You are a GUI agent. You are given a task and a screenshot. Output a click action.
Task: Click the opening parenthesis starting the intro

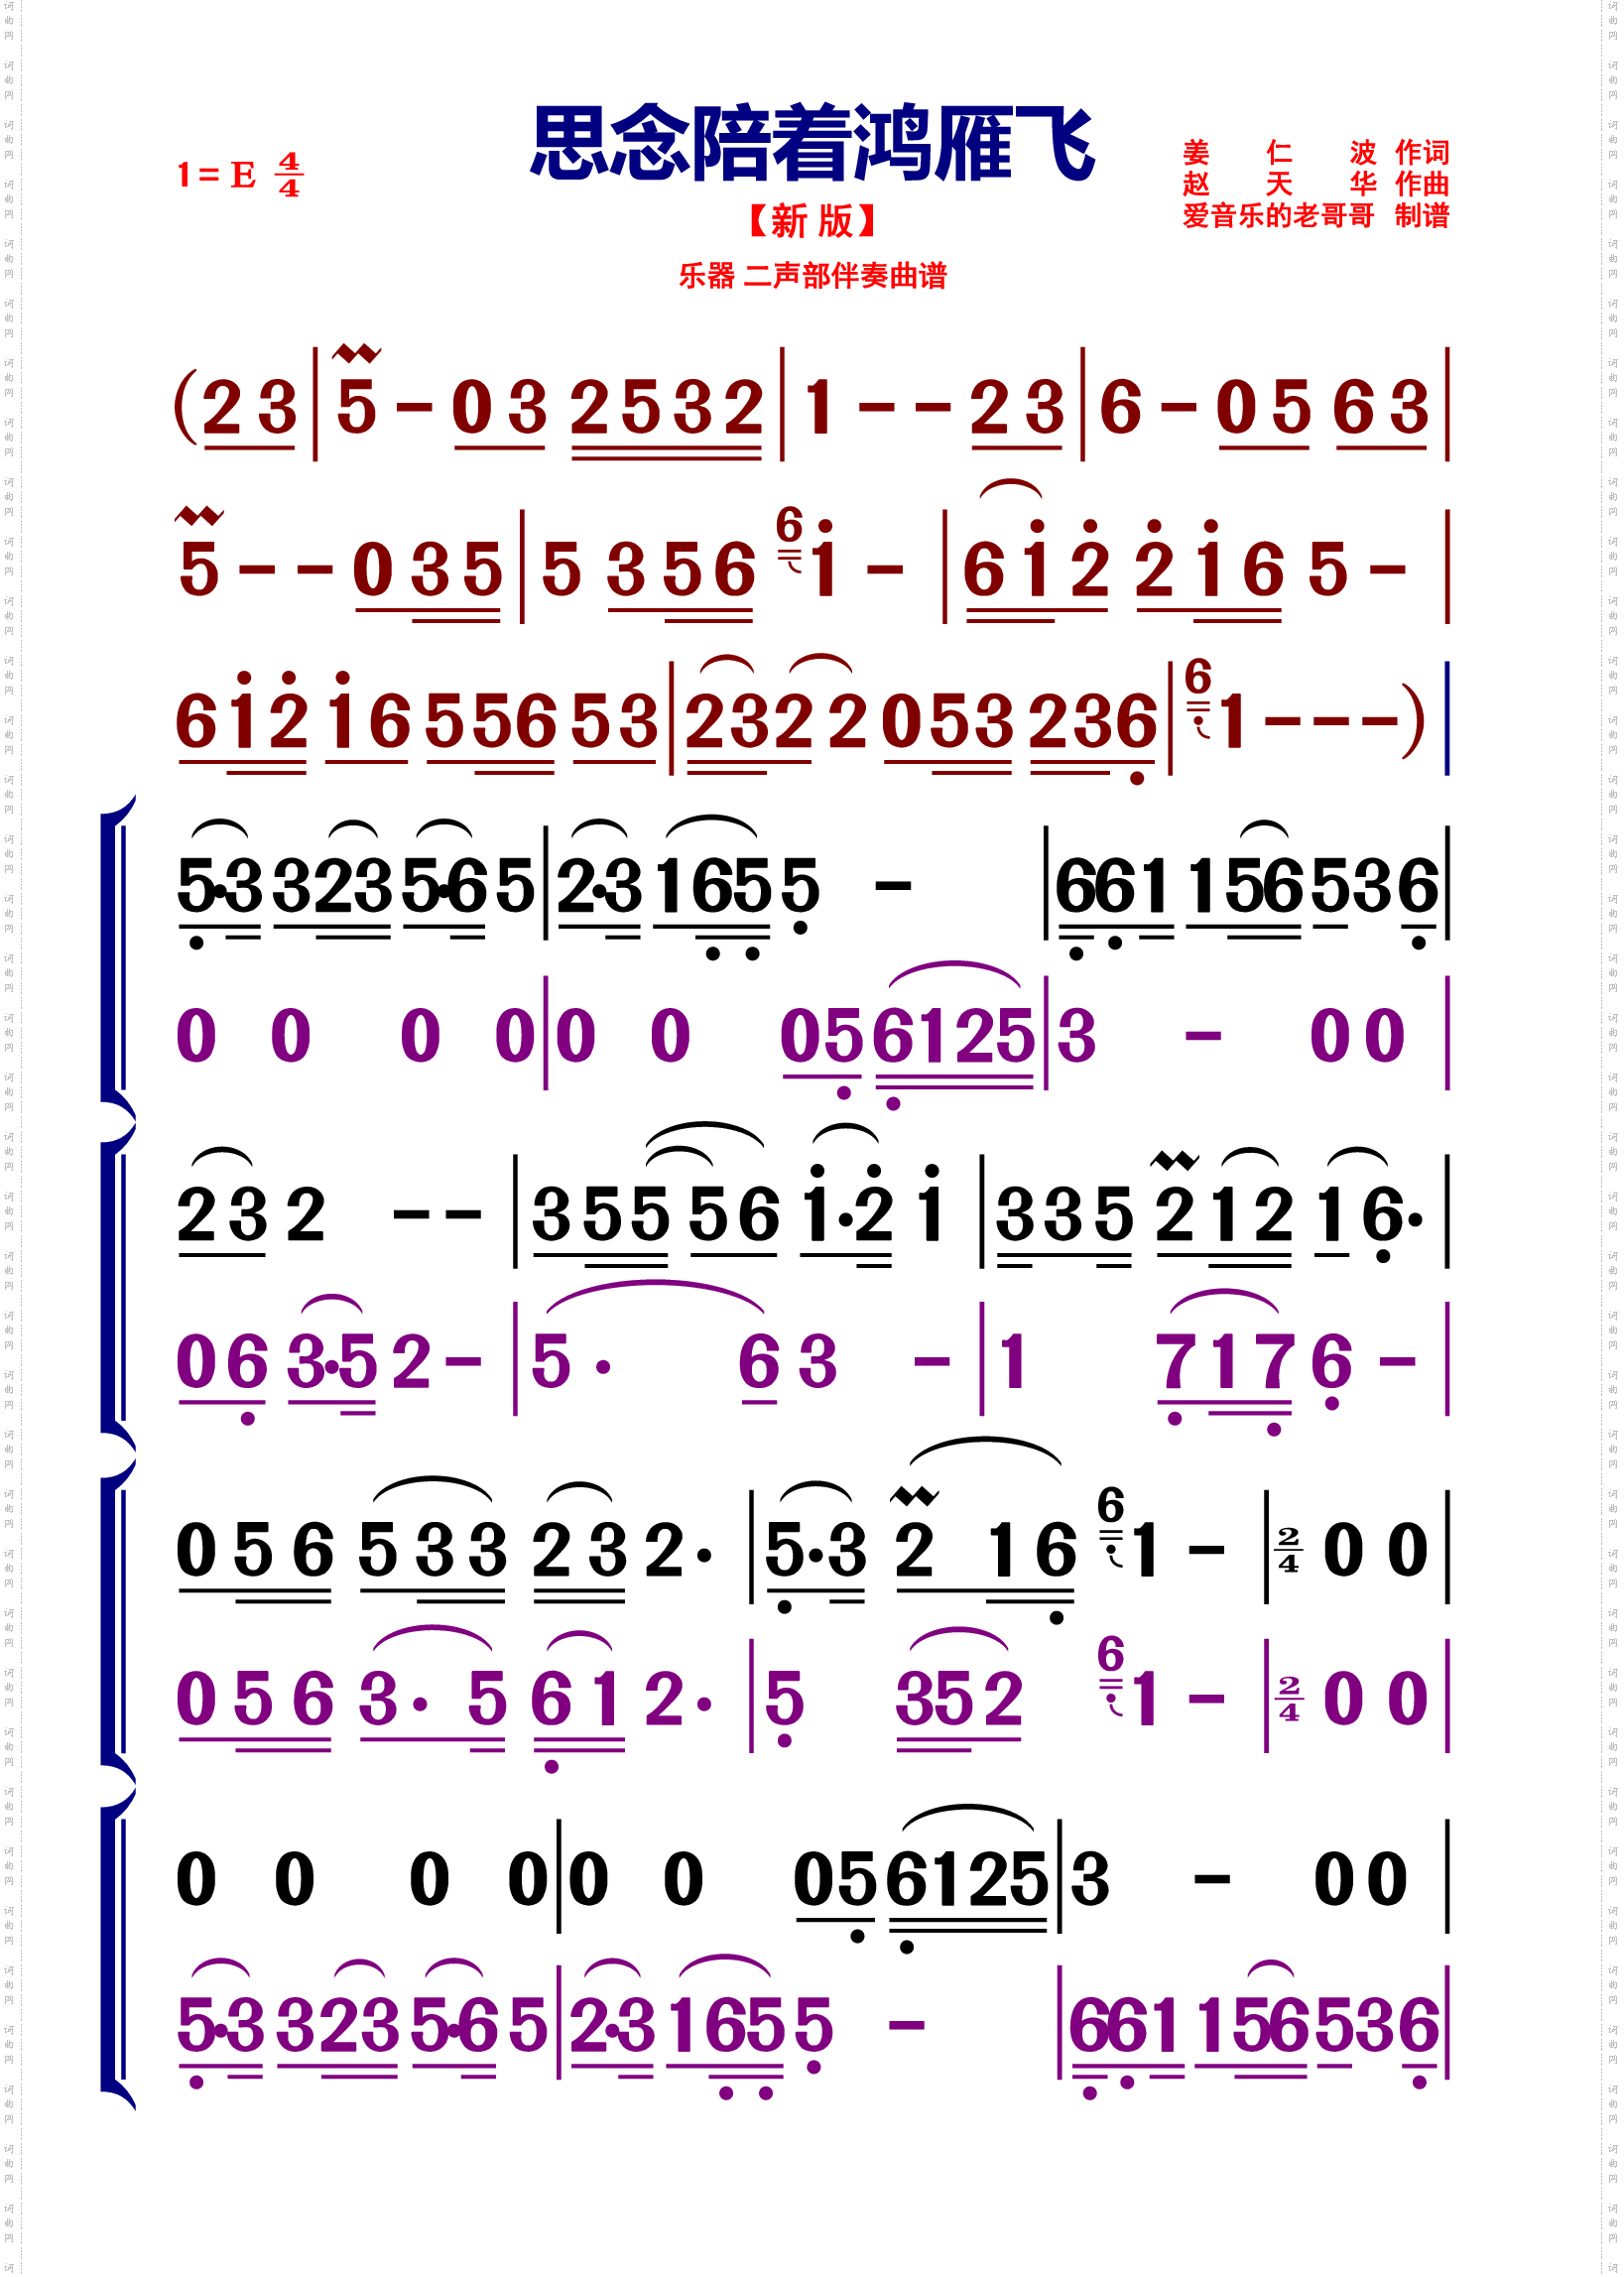coord(184,406)
